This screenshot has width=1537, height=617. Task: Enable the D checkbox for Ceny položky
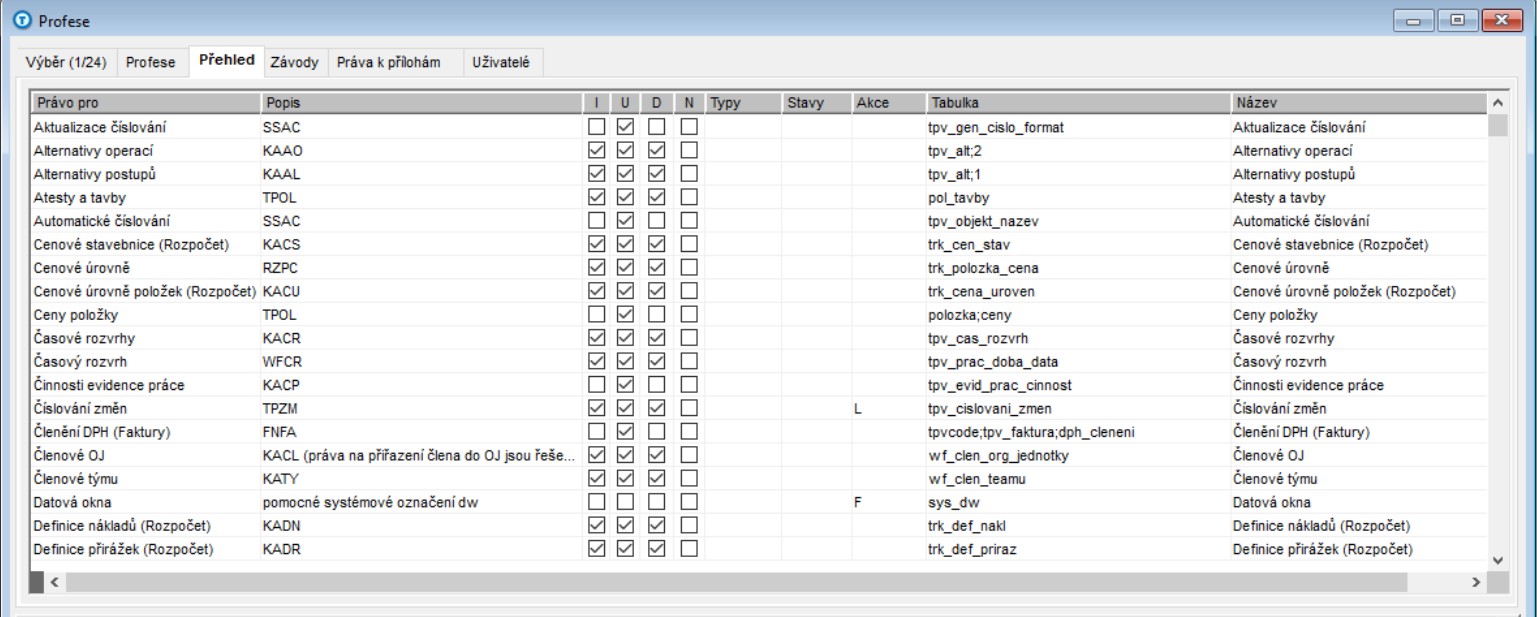[656, 315]
